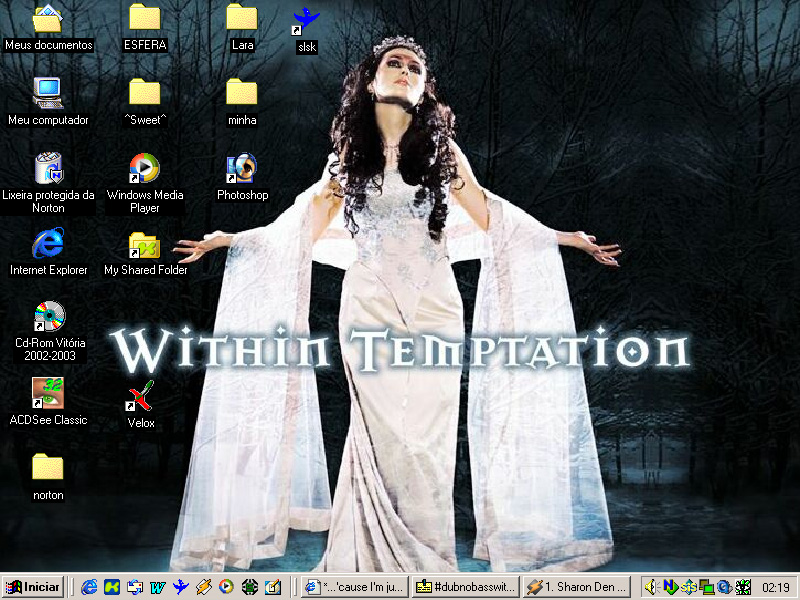The image size is (800, 600).
Task: Click the dark green round quick launch icon
Action: coord(249,587)
